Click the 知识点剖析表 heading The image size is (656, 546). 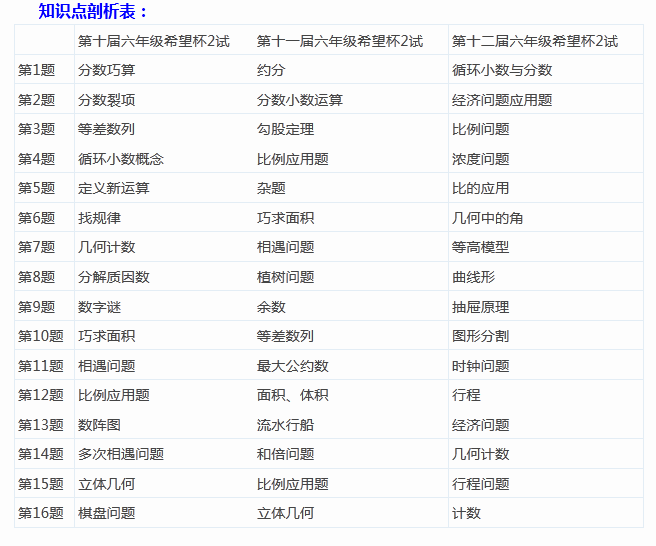pos(93,12)
